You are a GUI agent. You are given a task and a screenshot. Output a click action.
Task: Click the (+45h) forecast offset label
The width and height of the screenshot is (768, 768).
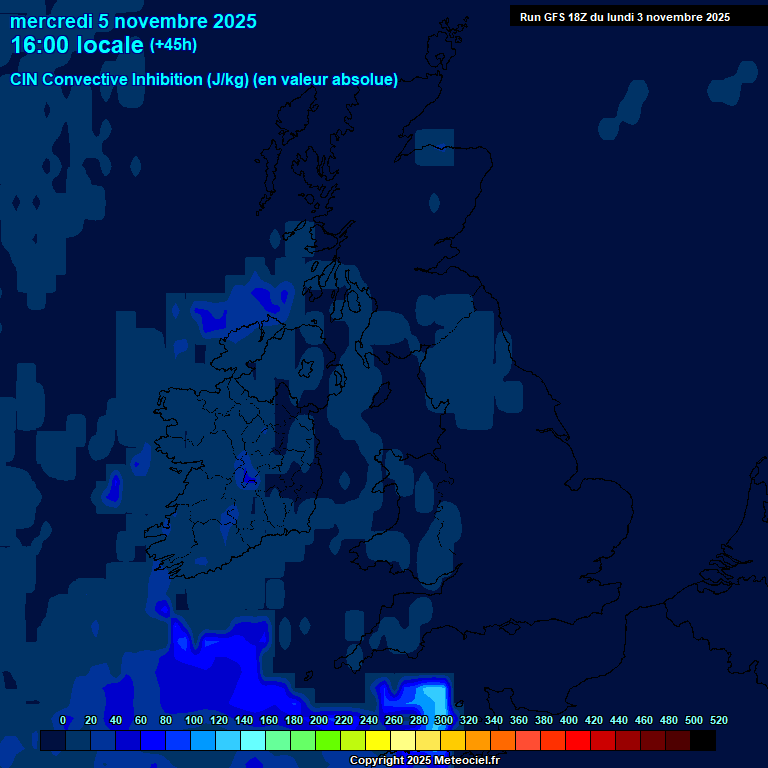pos(173,45)
